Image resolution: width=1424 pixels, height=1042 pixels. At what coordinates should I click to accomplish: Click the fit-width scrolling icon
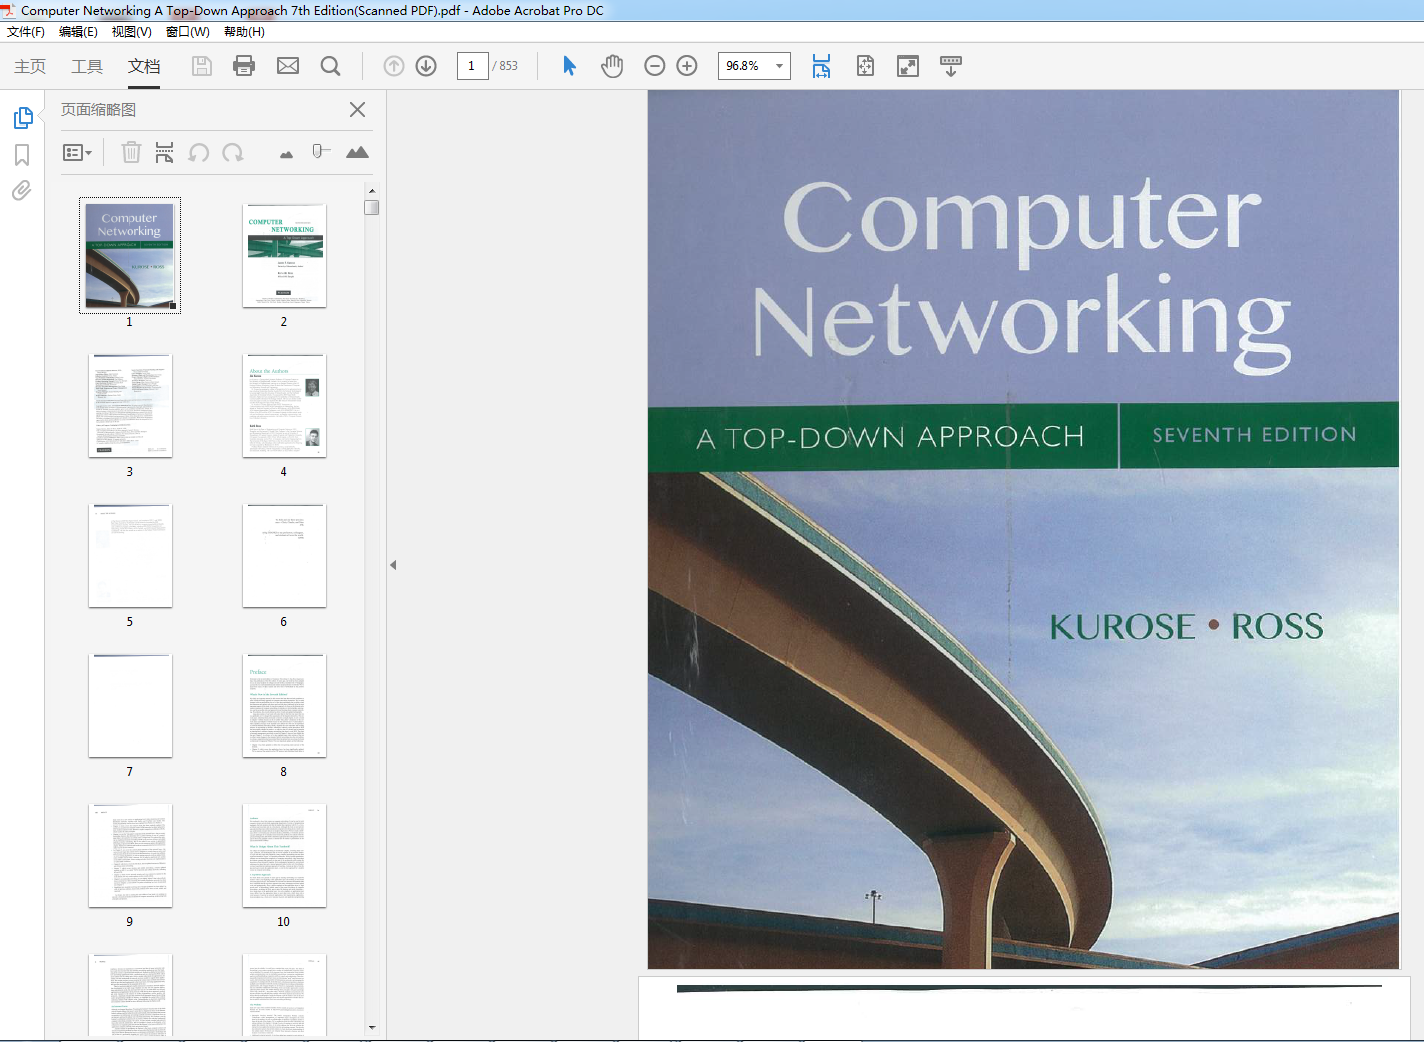tap(821, 66)
